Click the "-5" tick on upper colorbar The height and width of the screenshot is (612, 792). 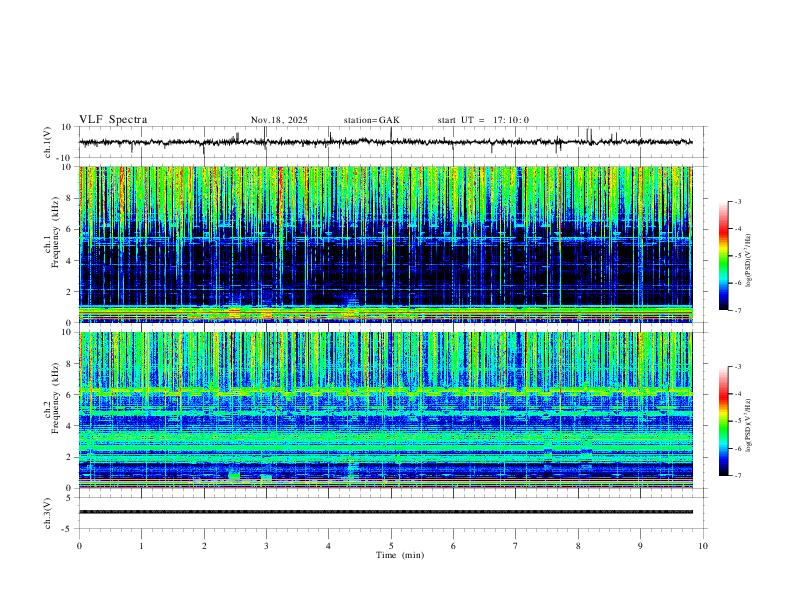point(737,256)
